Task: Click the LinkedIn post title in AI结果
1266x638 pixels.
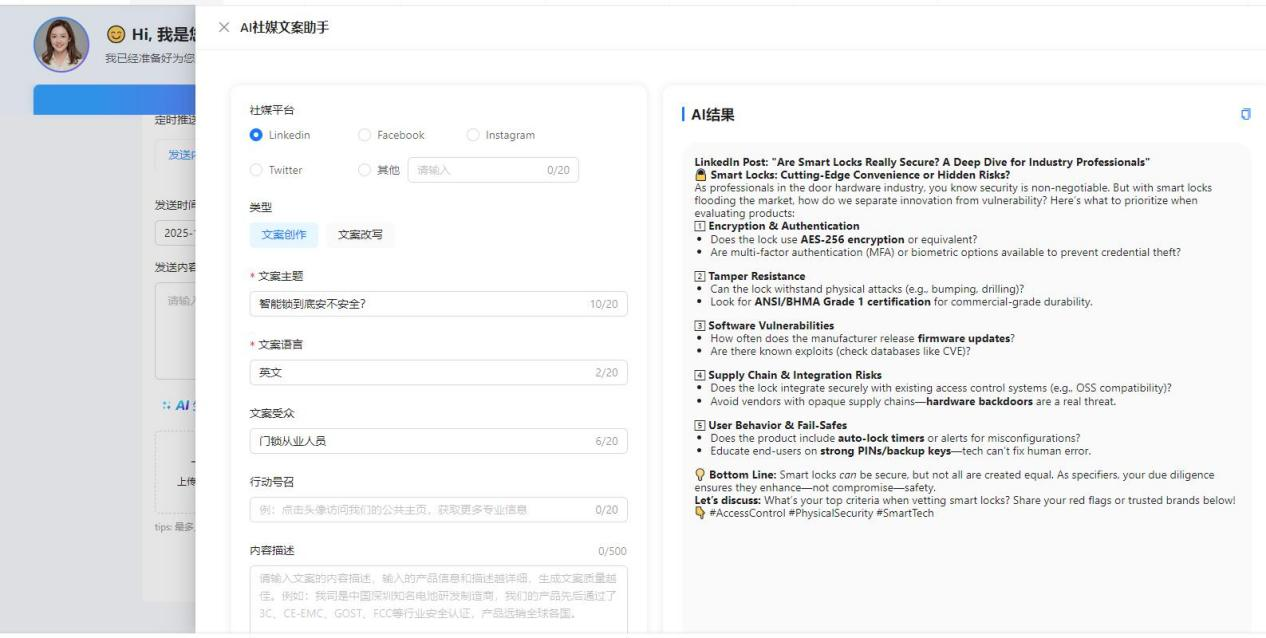Action: (x=922, y=162)
